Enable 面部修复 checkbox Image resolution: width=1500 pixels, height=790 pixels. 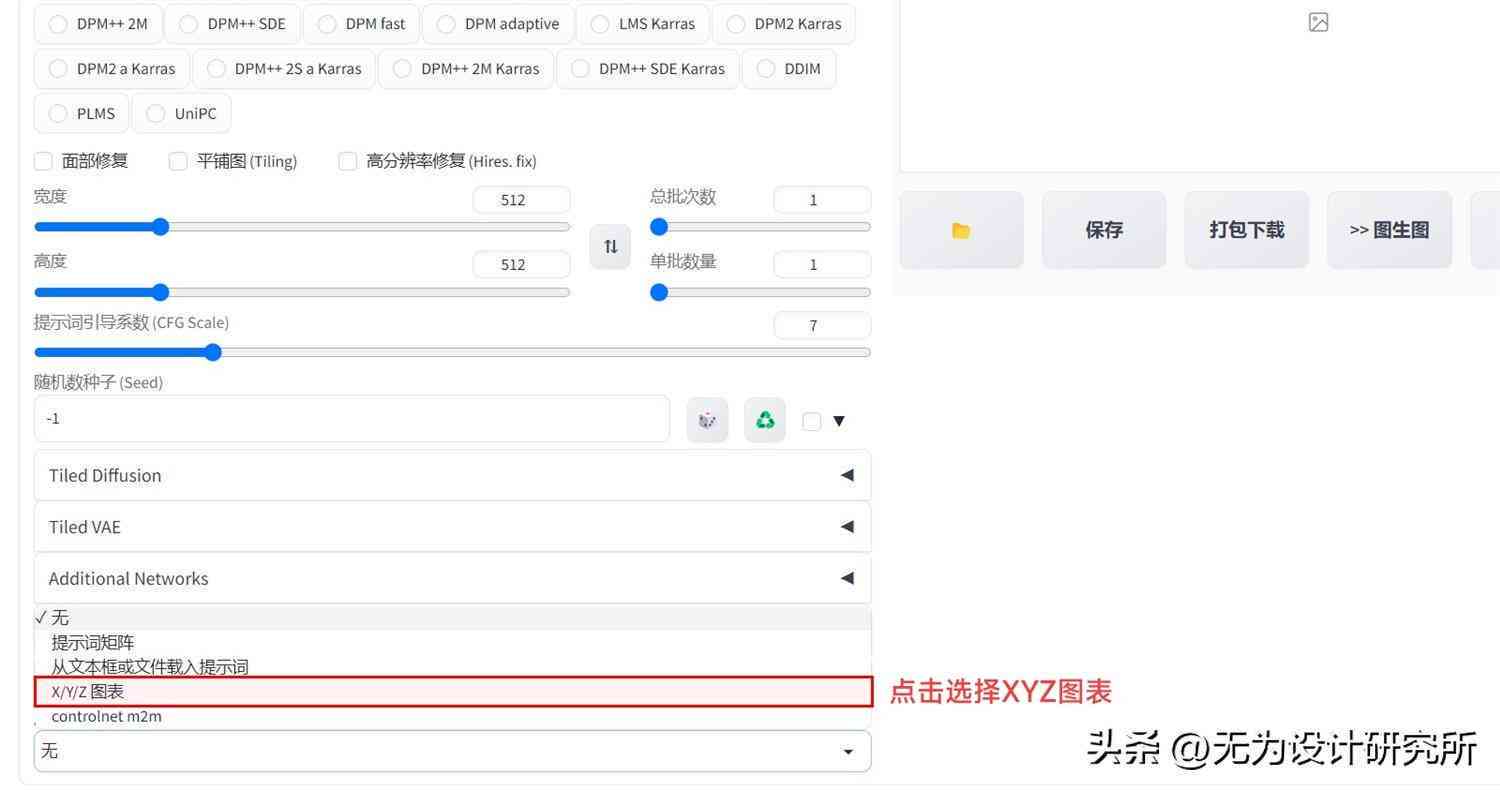tap(43, 161)
